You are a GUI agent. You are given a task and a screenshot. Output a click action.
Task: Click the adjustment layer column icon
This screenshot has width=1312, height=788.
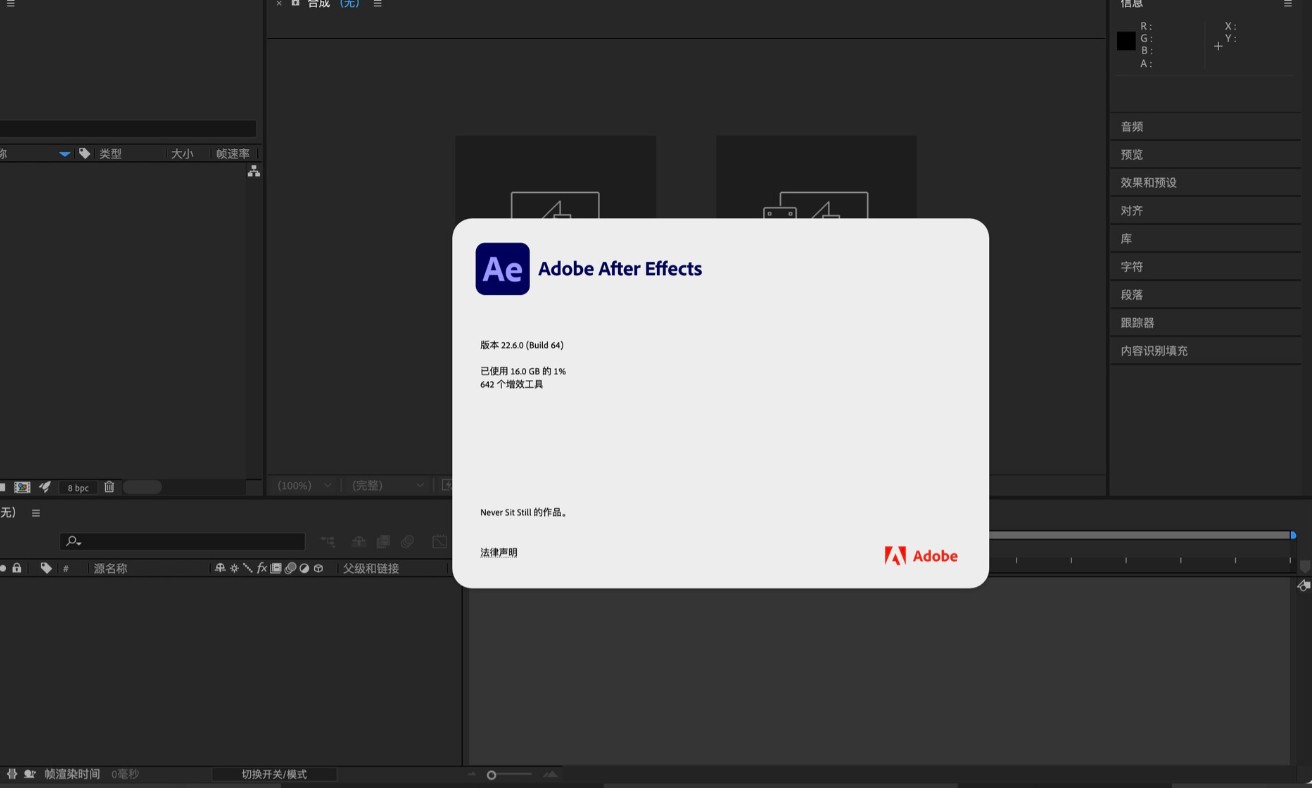(304, 568)
